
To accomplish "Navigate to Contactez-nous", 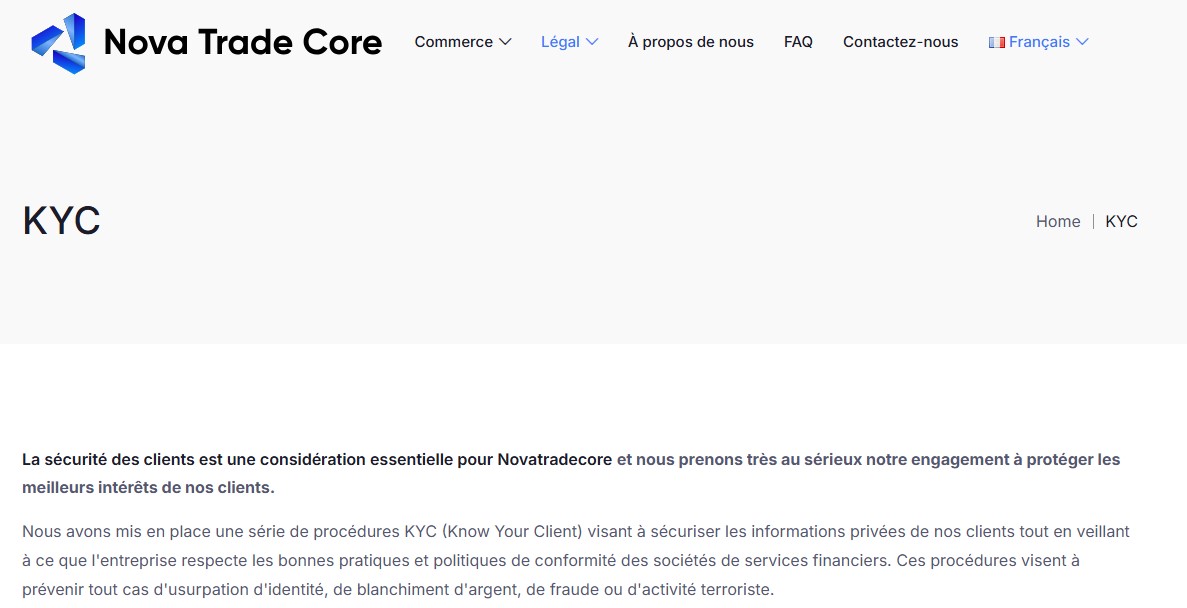I will (900, 42).
